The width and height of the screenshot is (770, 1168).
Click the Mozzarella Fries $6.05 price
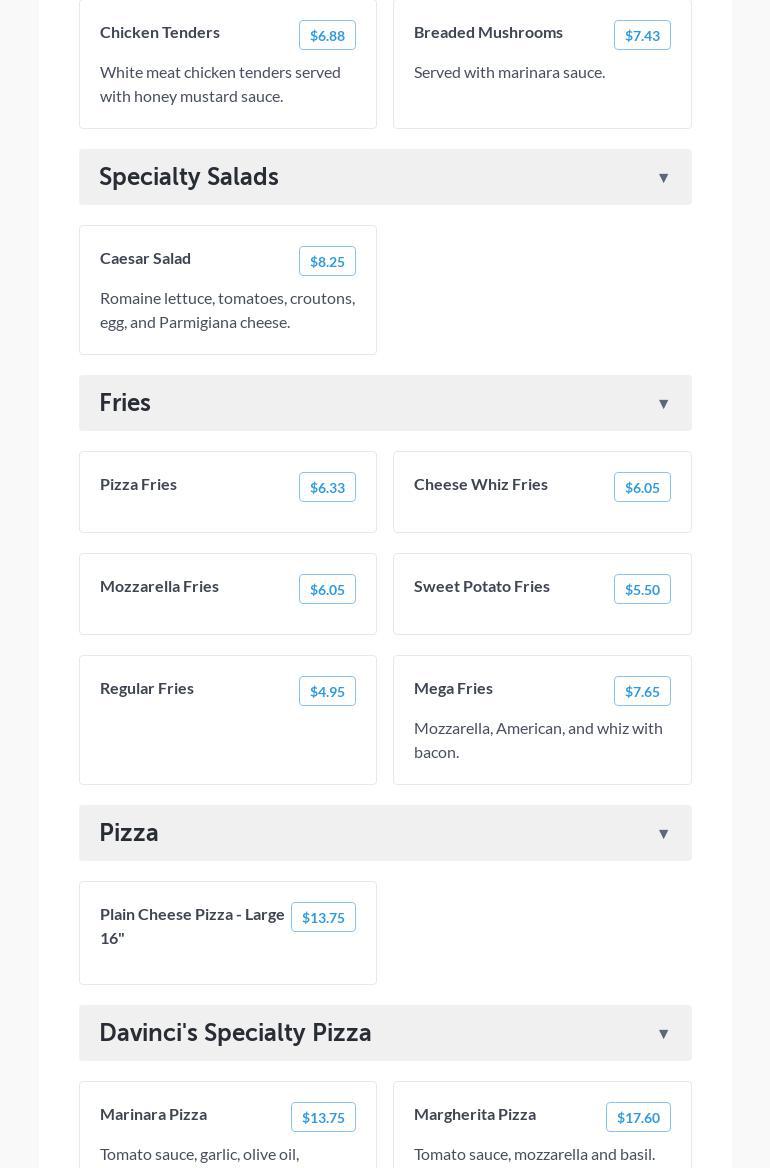coord(327,590)
